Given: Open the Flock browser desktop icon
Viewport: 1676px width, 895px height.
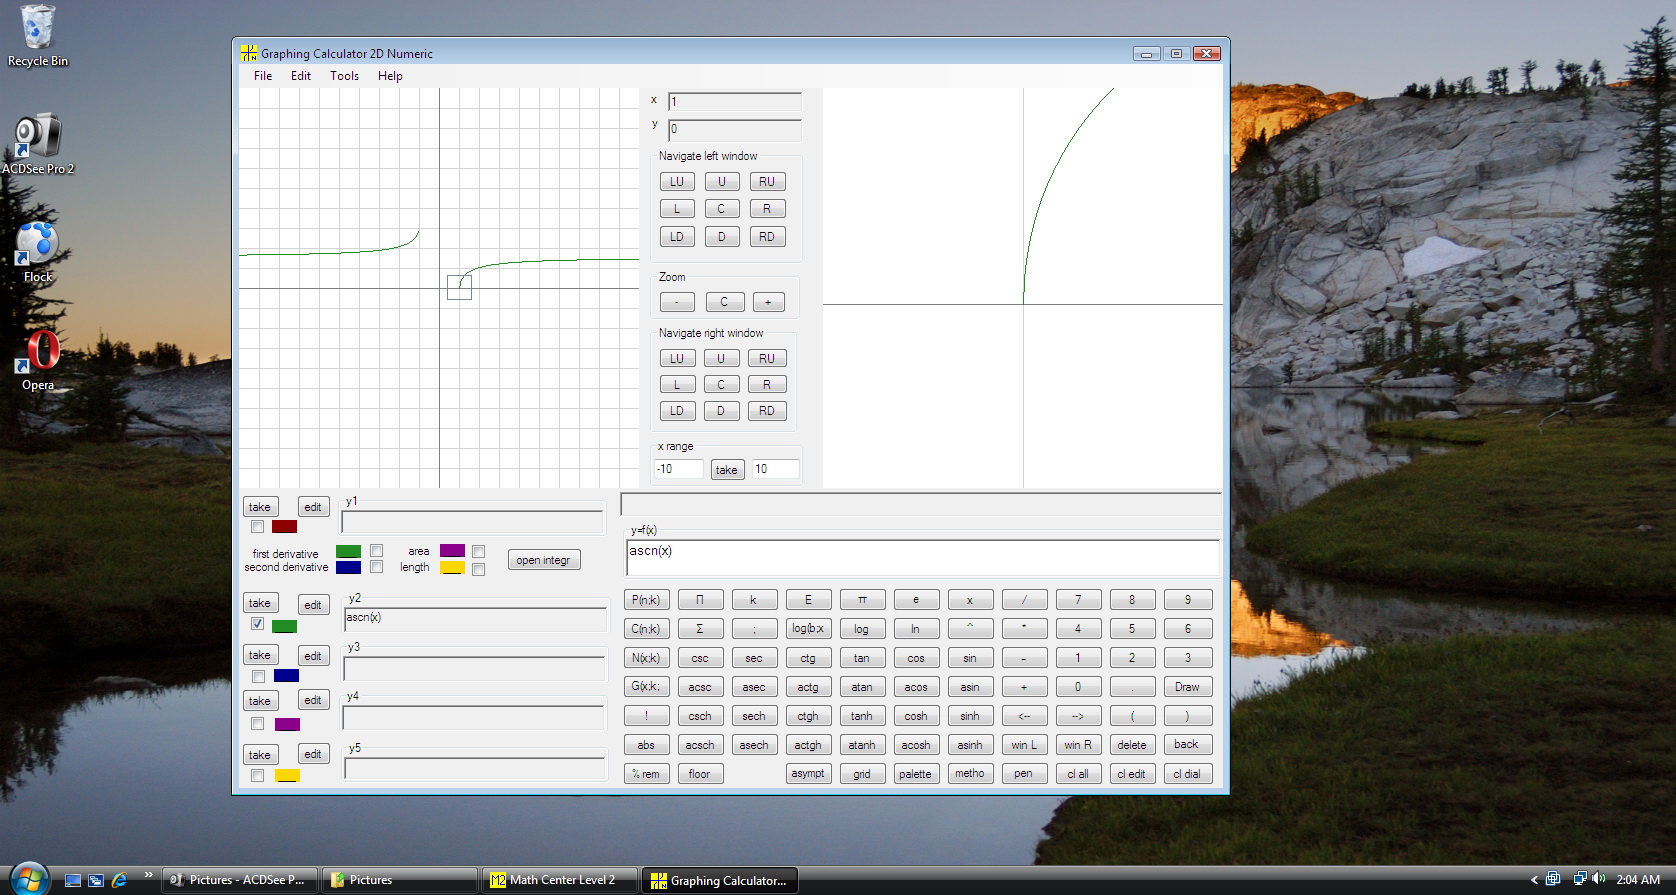Looking at the screenshot, I should tap(38, 252).
